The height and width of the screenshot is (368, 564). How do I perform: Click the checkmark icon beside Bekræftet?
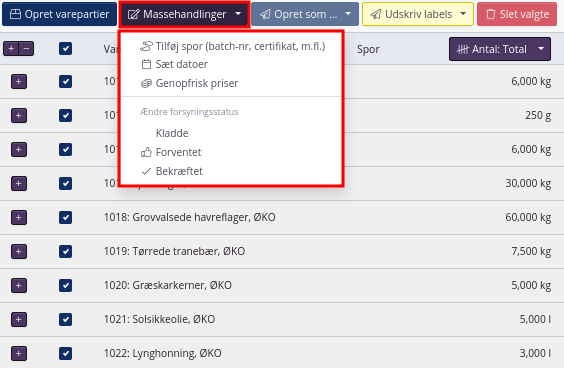[146, 171]
